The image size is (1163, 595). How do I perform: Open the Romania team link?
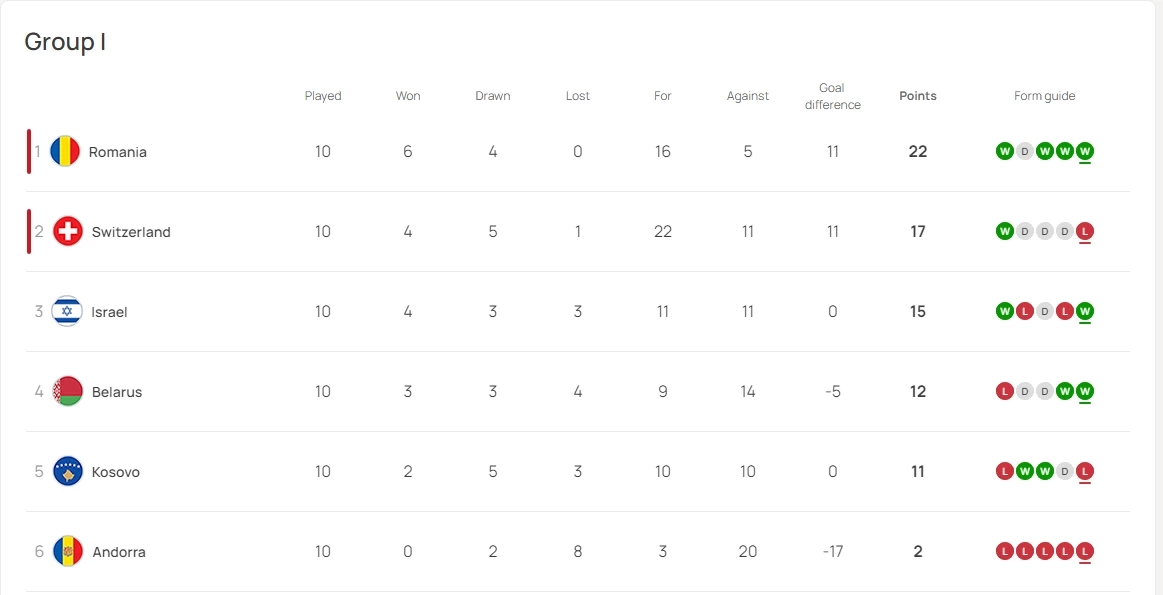(118, 152)
